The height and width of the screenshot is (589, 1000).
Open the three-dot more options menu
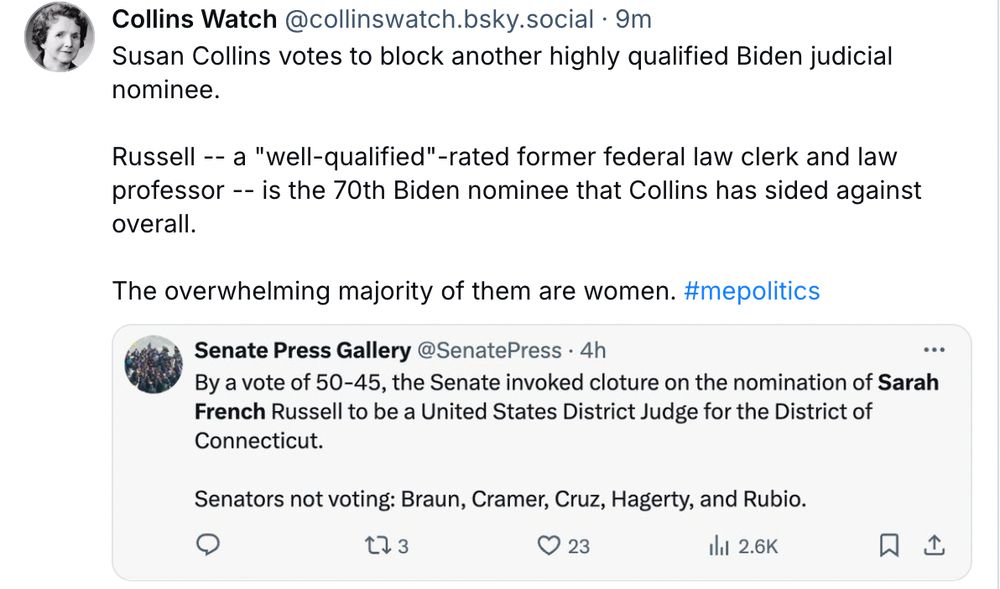933,350
